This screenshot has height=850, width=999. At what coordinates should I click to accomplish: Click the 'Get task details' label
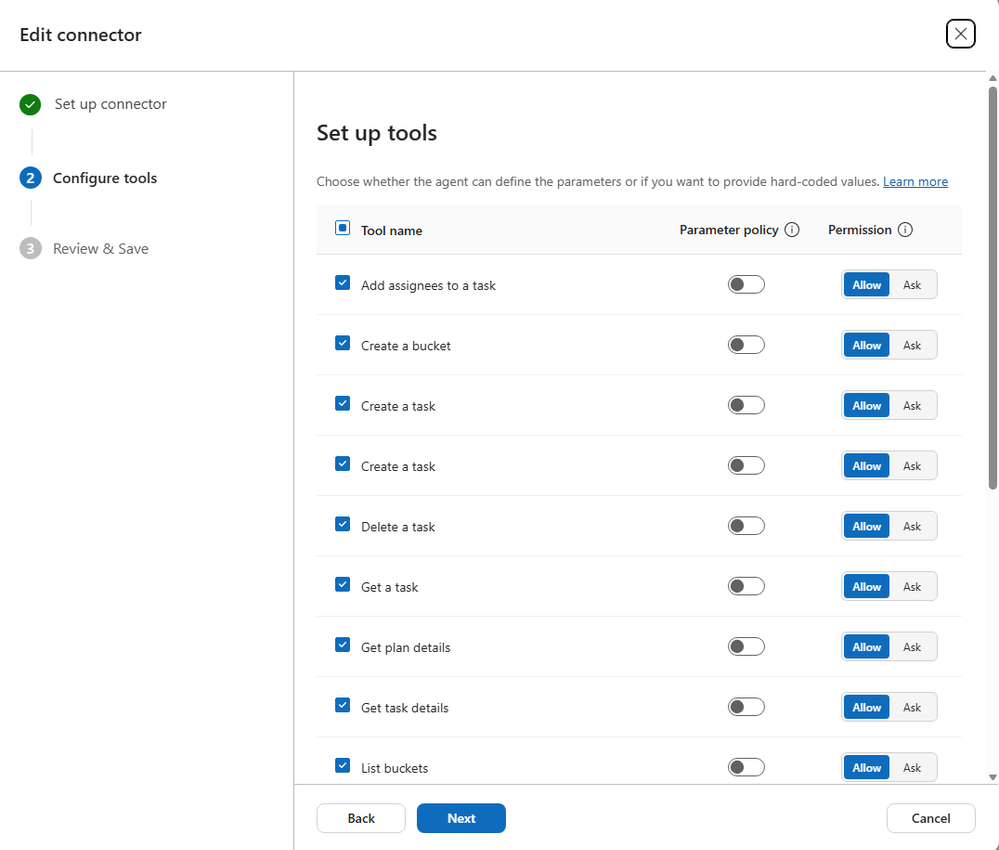[405, 708]
